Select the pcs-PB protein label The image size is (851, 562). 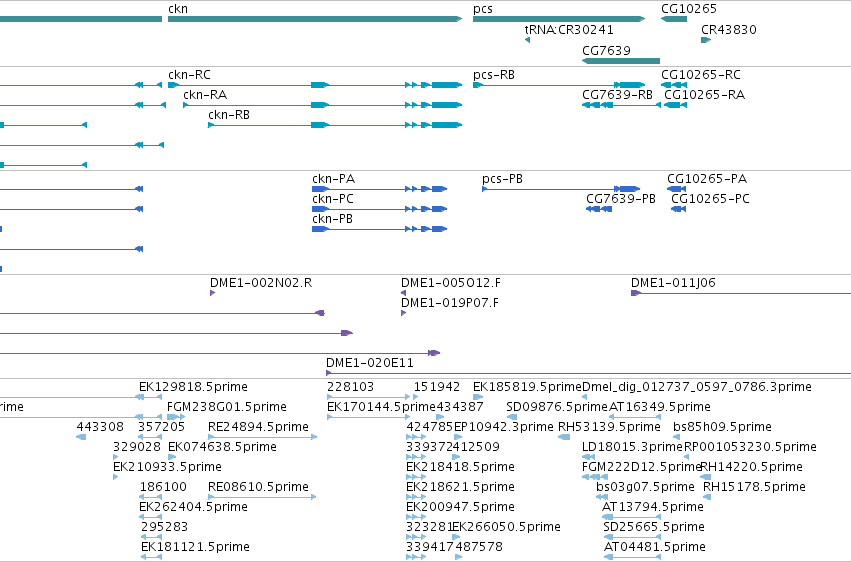click(503, 179)
